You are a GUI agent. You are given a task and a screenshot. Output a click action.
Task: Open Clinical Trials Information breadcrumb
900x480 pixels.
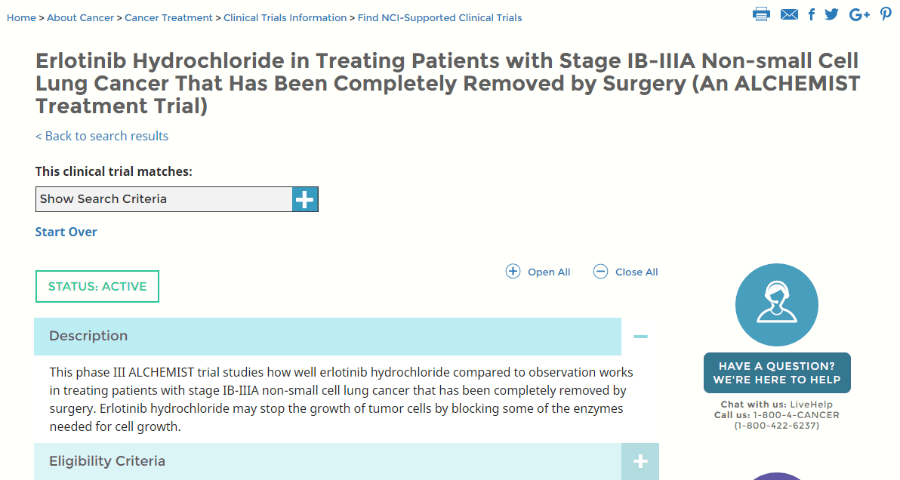tap(285, 18)
